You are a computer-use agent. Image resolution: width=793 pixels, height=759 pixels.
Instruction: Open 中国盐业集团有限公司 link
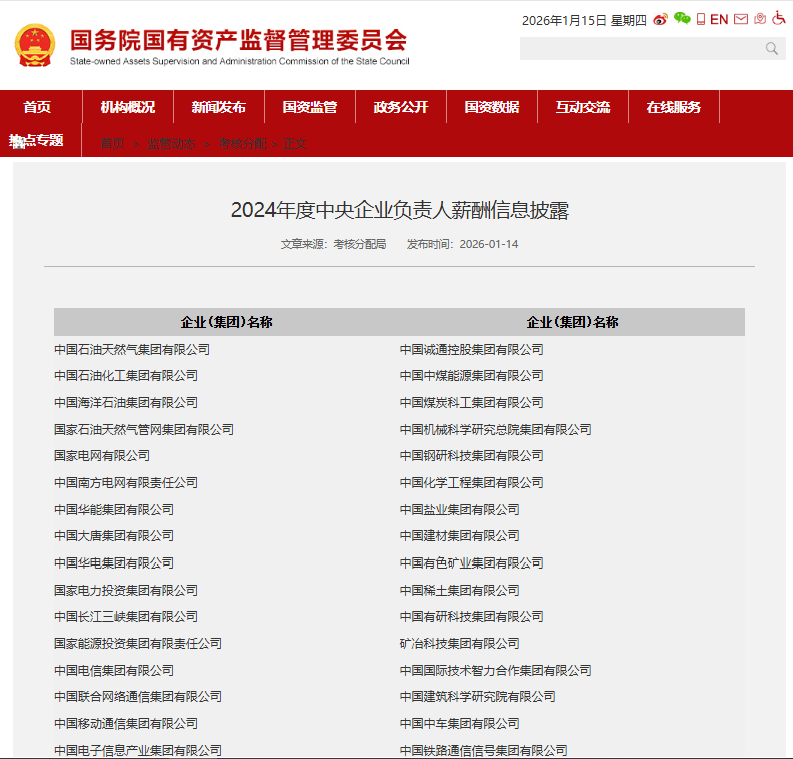[x=460, y=509]
